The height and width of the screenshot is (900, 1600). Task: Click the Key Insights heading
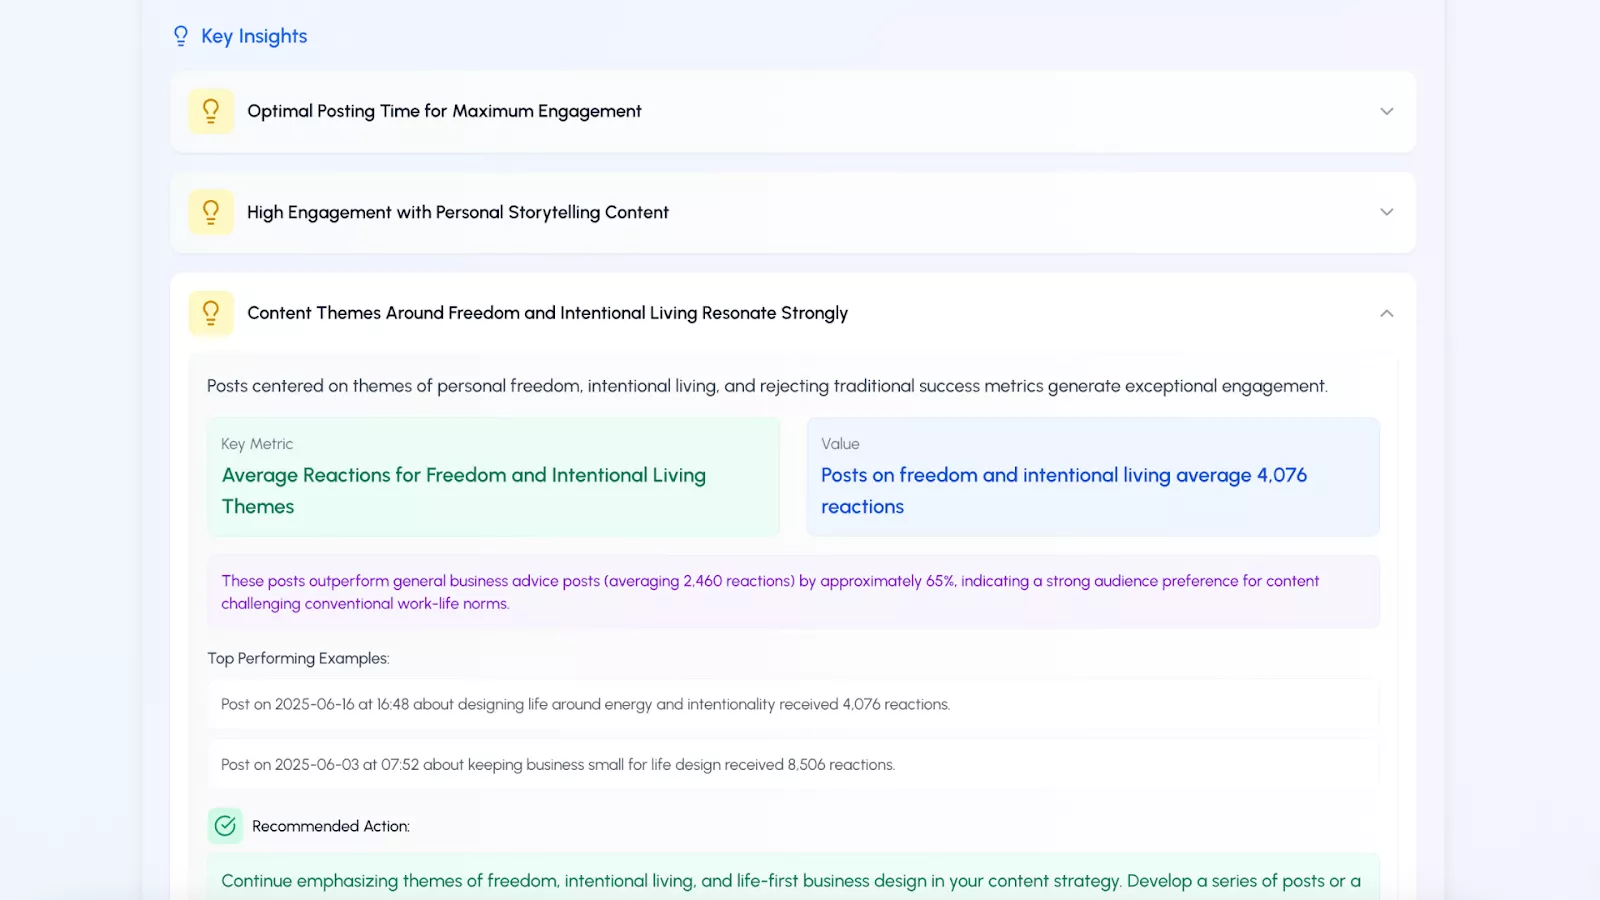click(x=254, y=36)
